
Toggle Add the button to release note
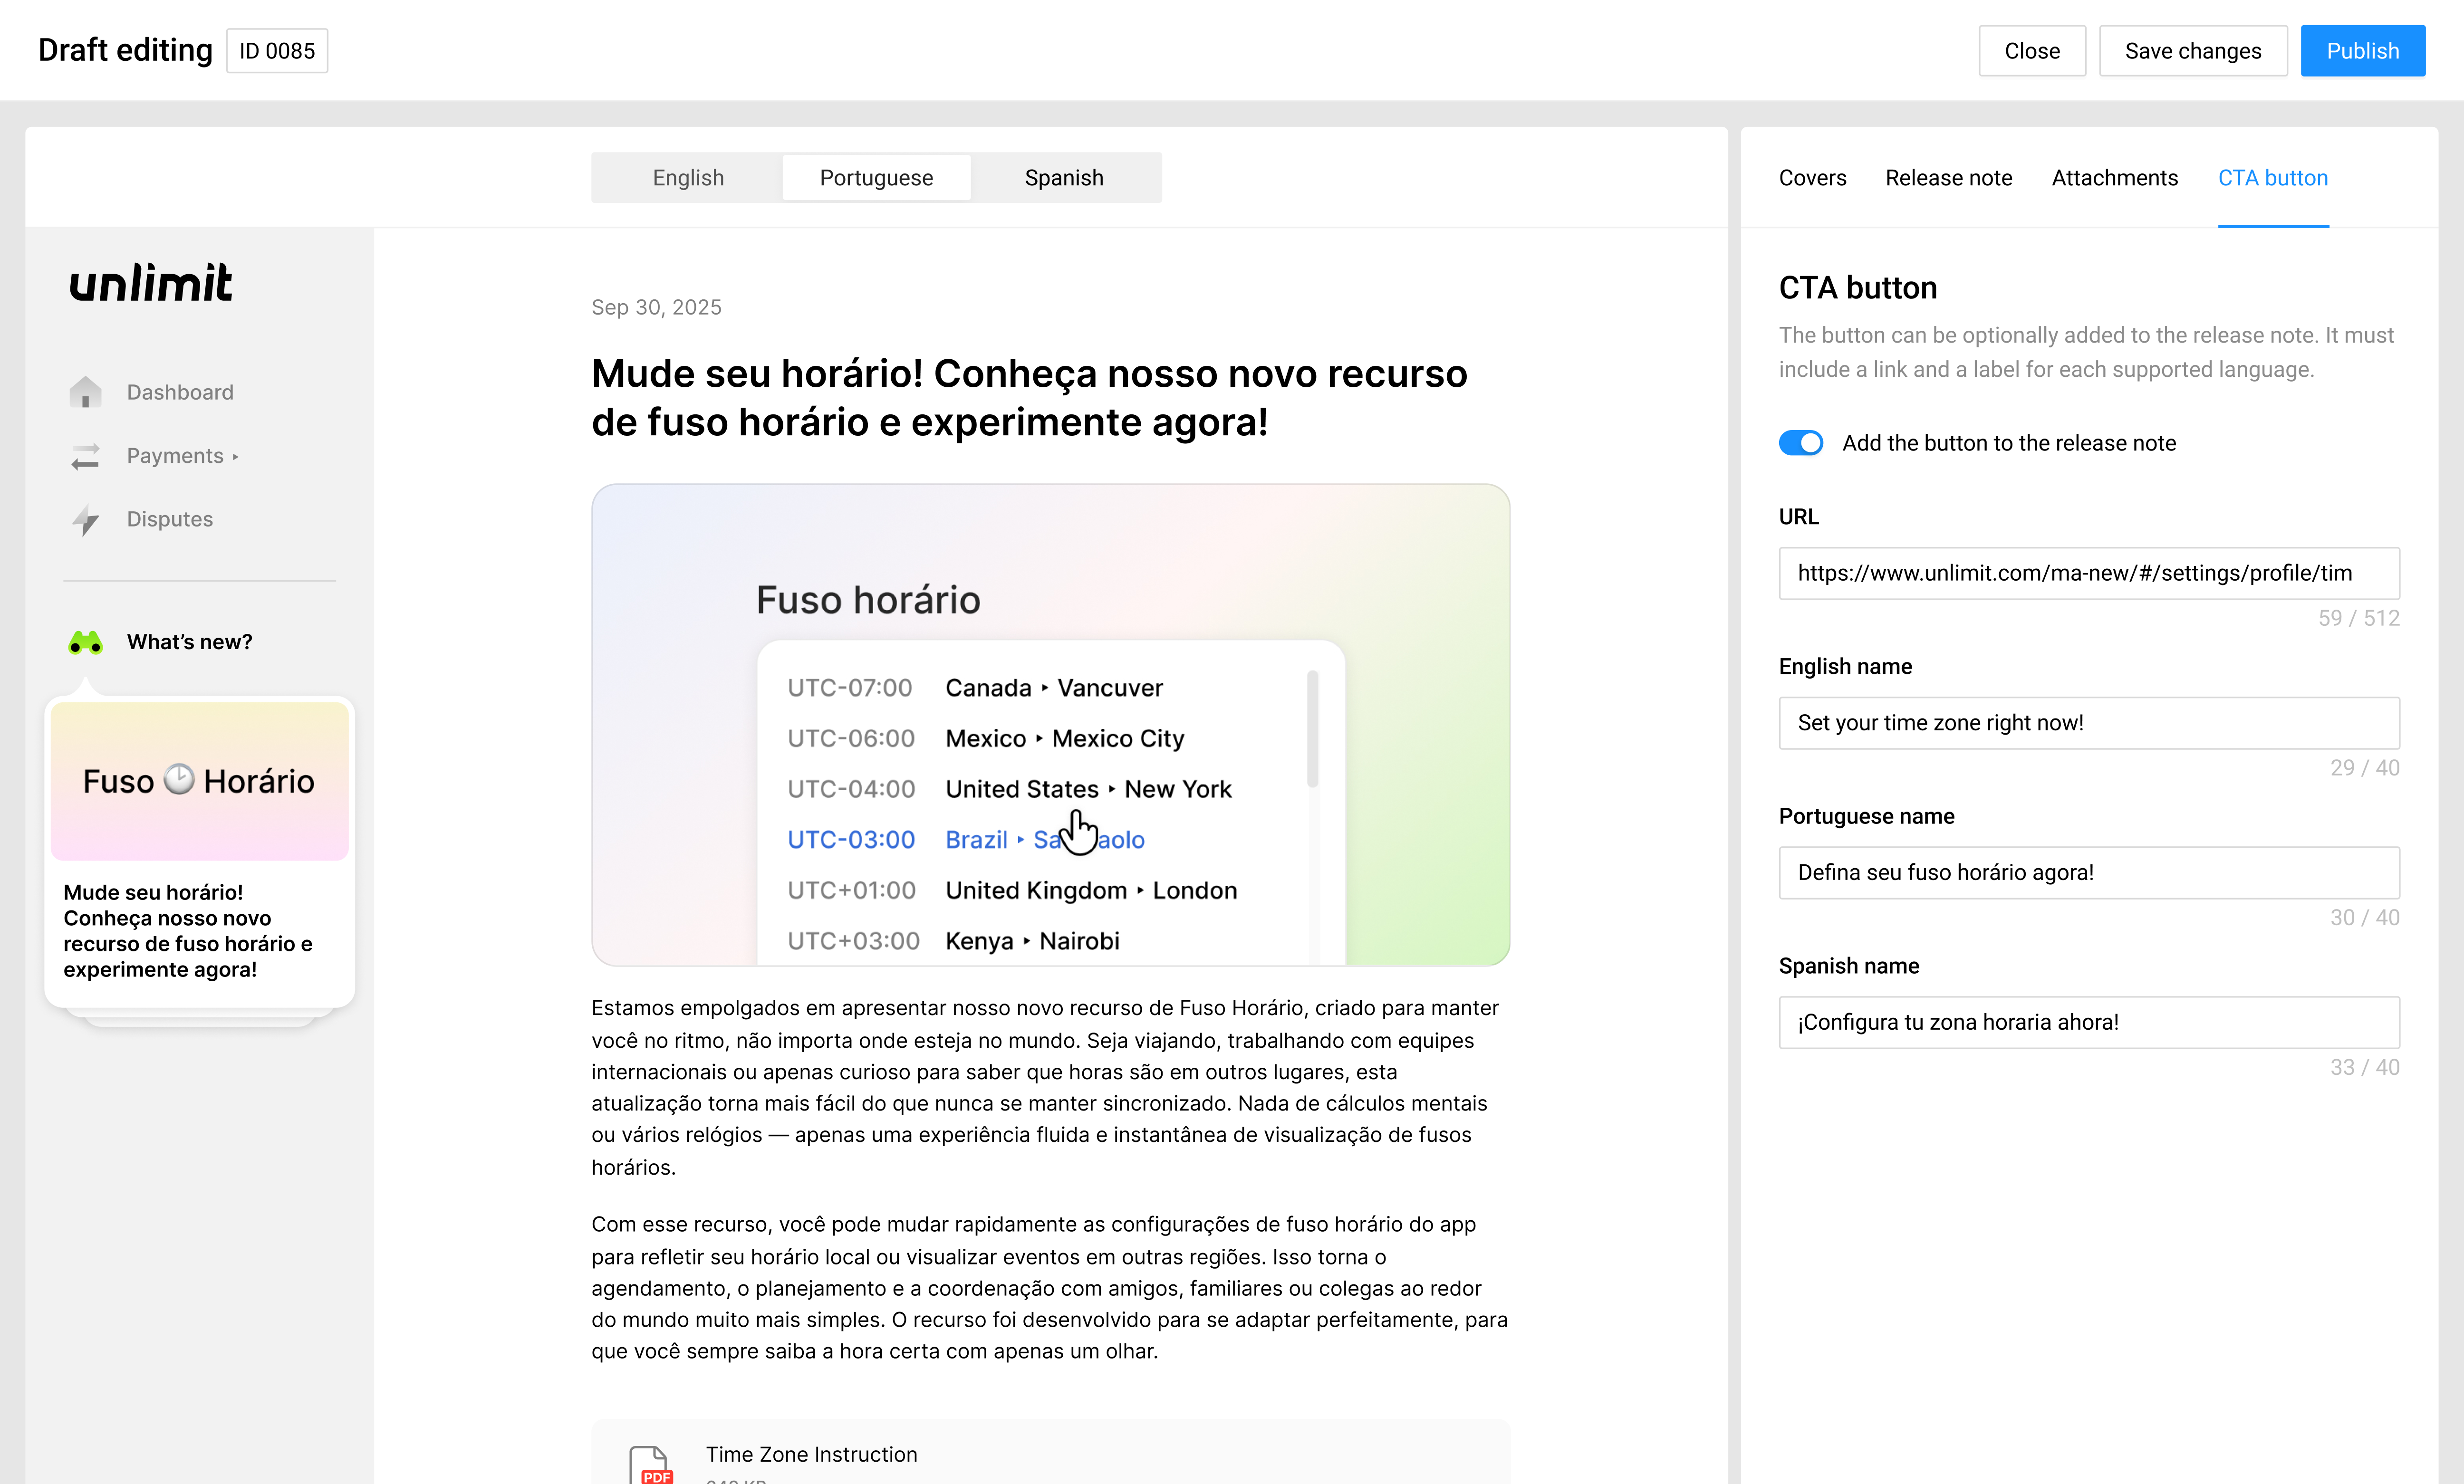[x=1801, y=443]
